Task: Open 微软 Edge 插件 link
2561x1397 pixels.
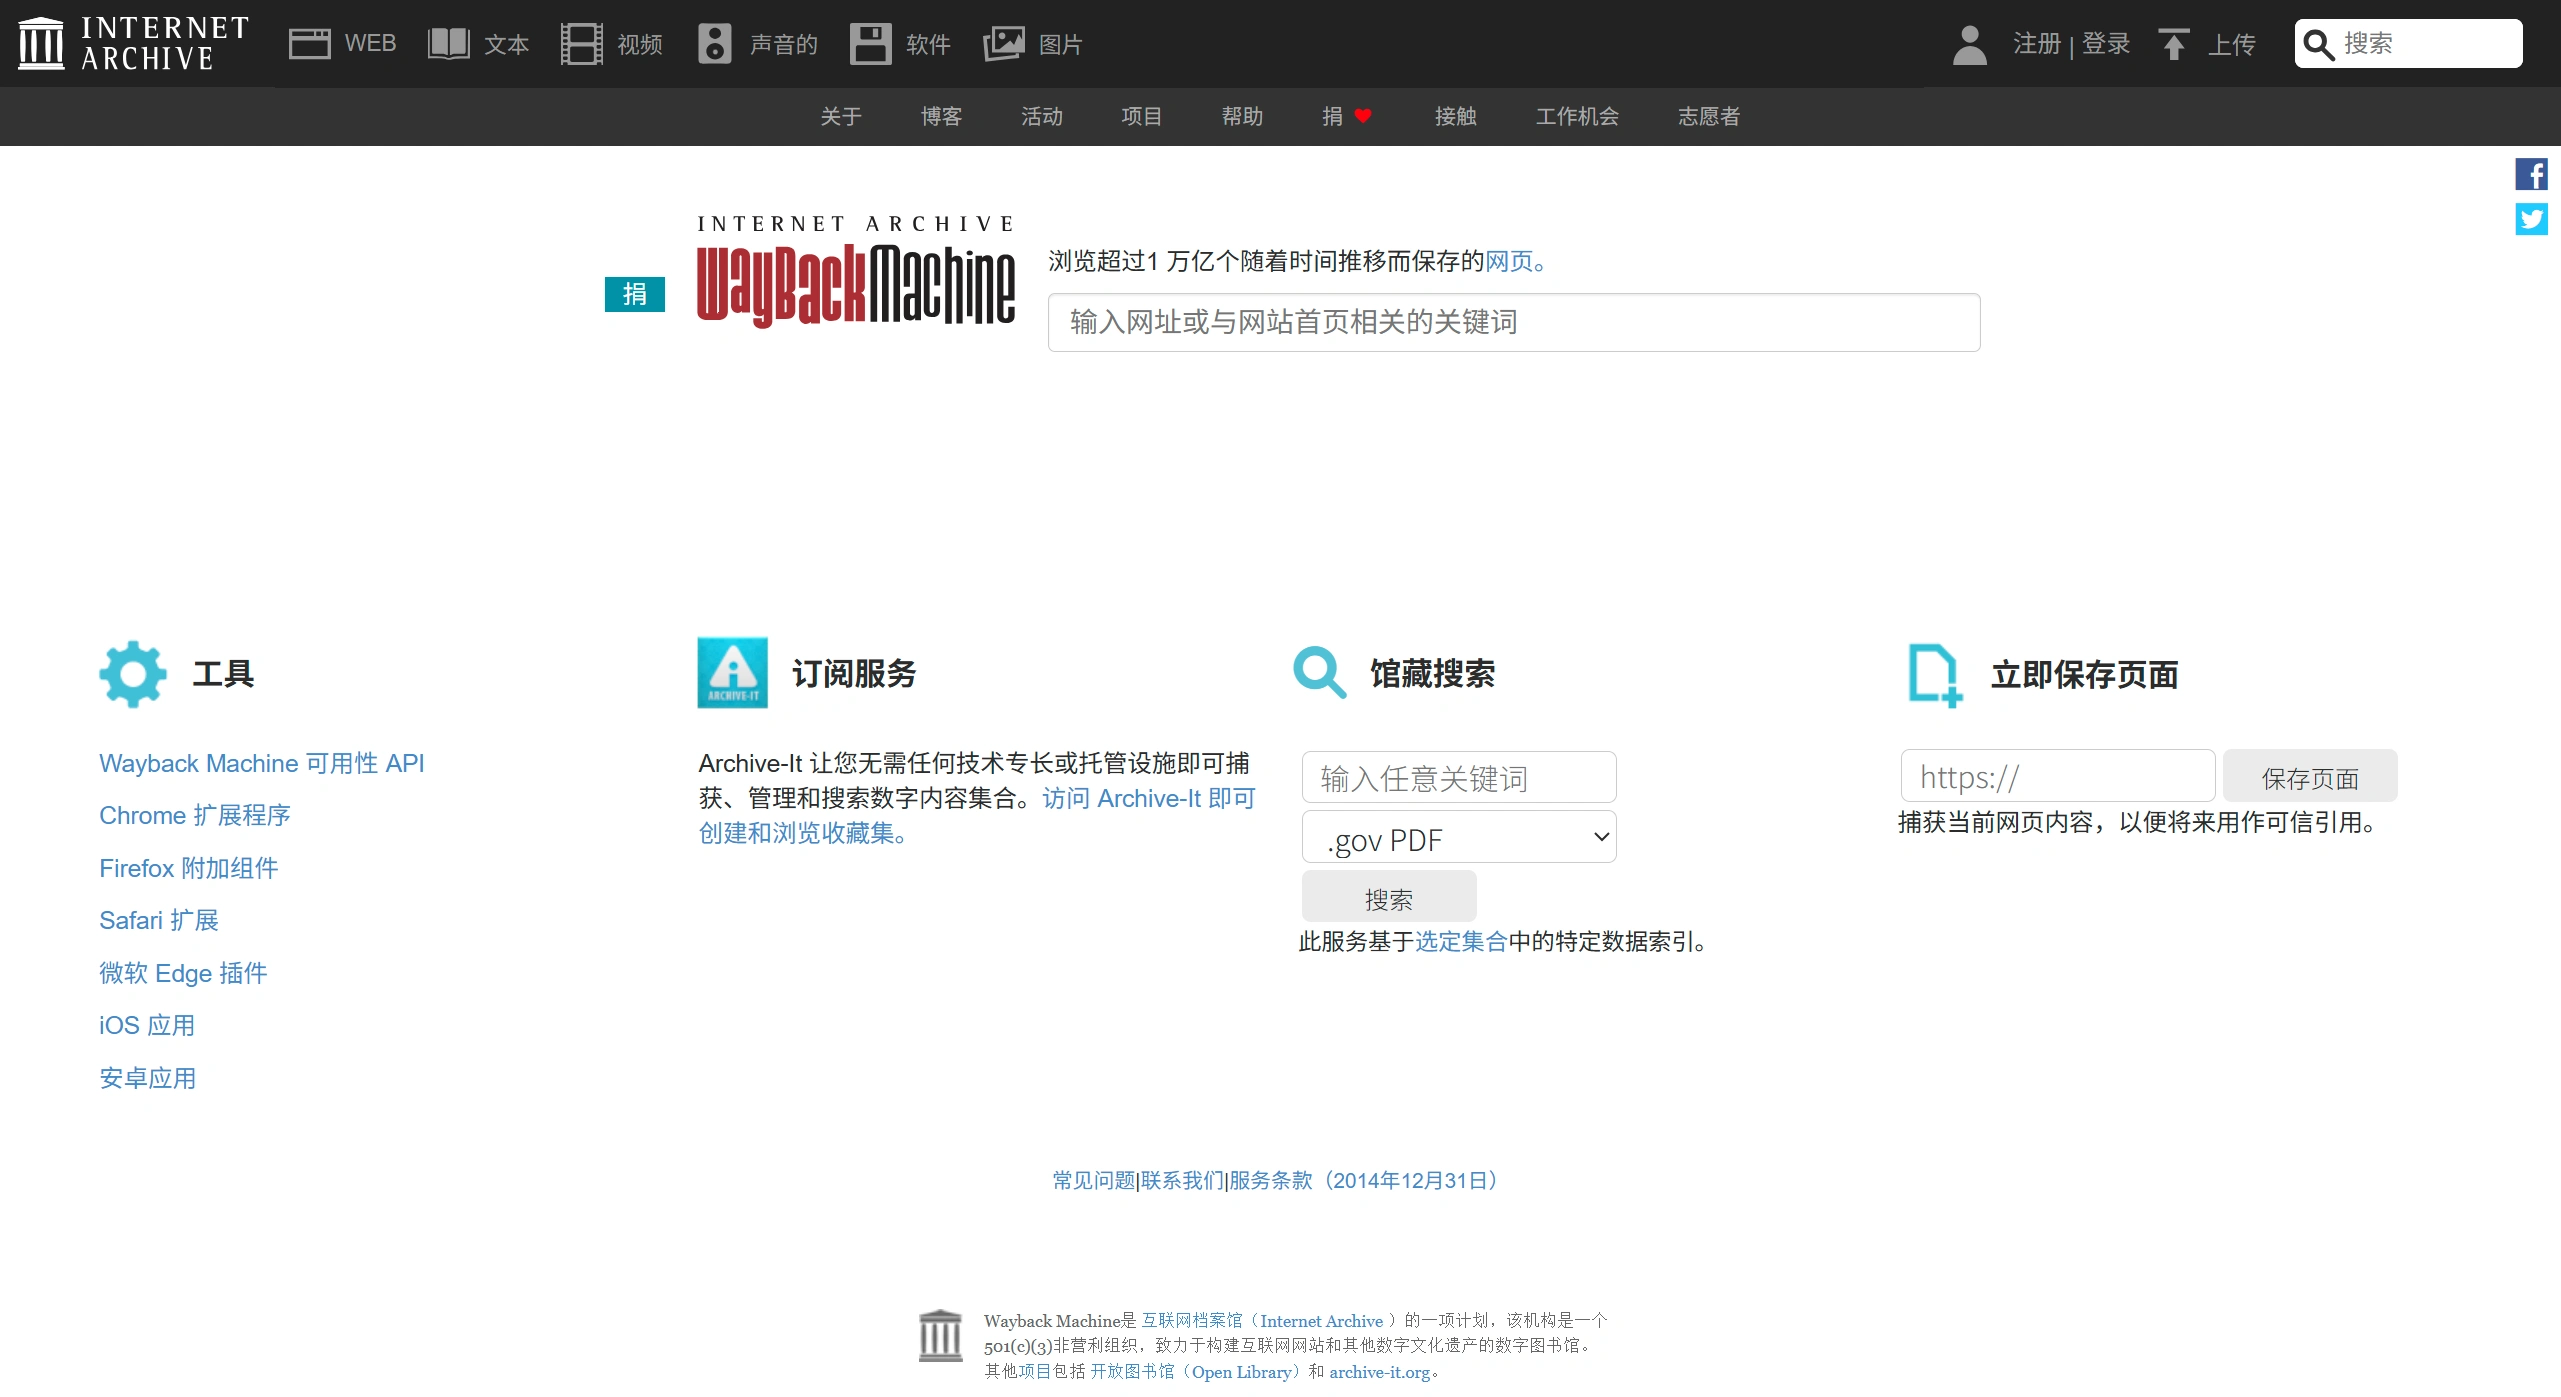Action: coord(183,973)
